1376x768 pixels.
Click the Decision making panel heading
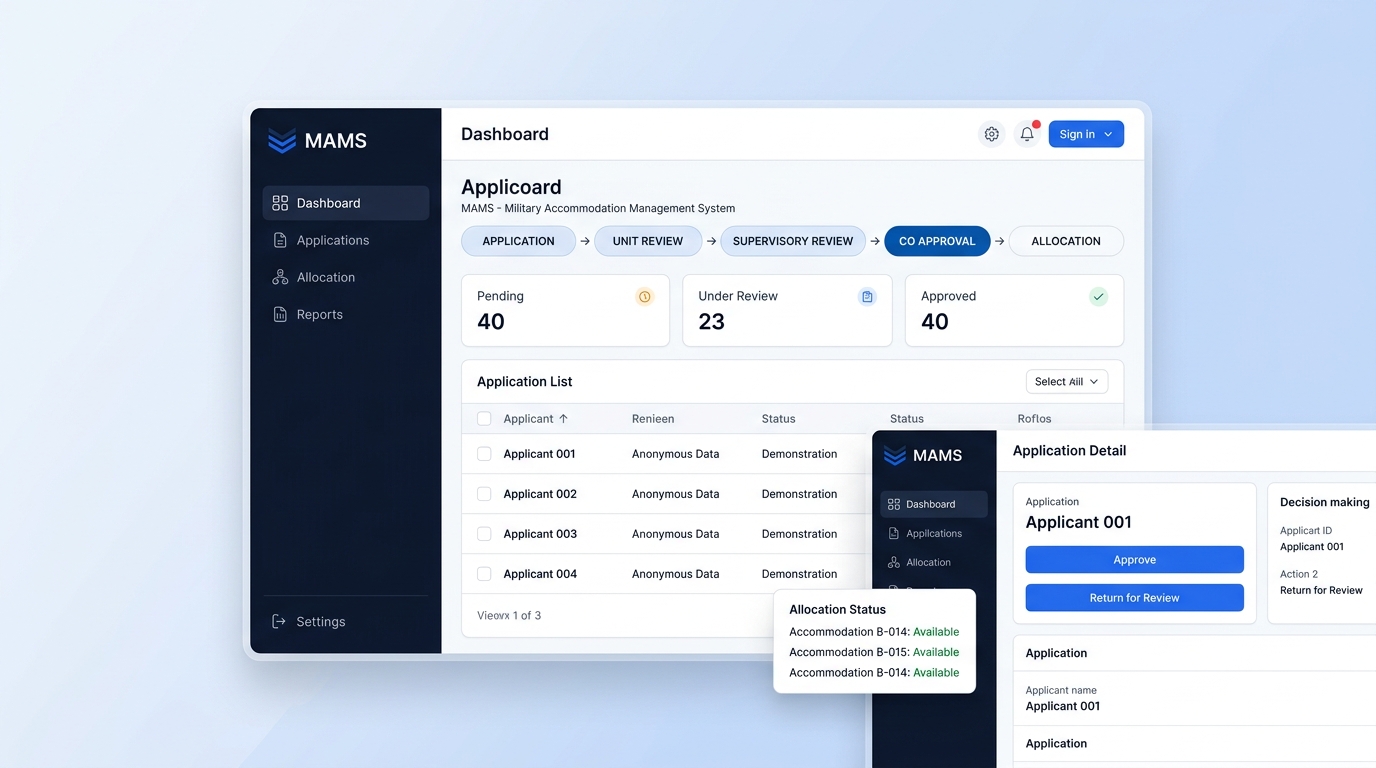click(1325, 502)
